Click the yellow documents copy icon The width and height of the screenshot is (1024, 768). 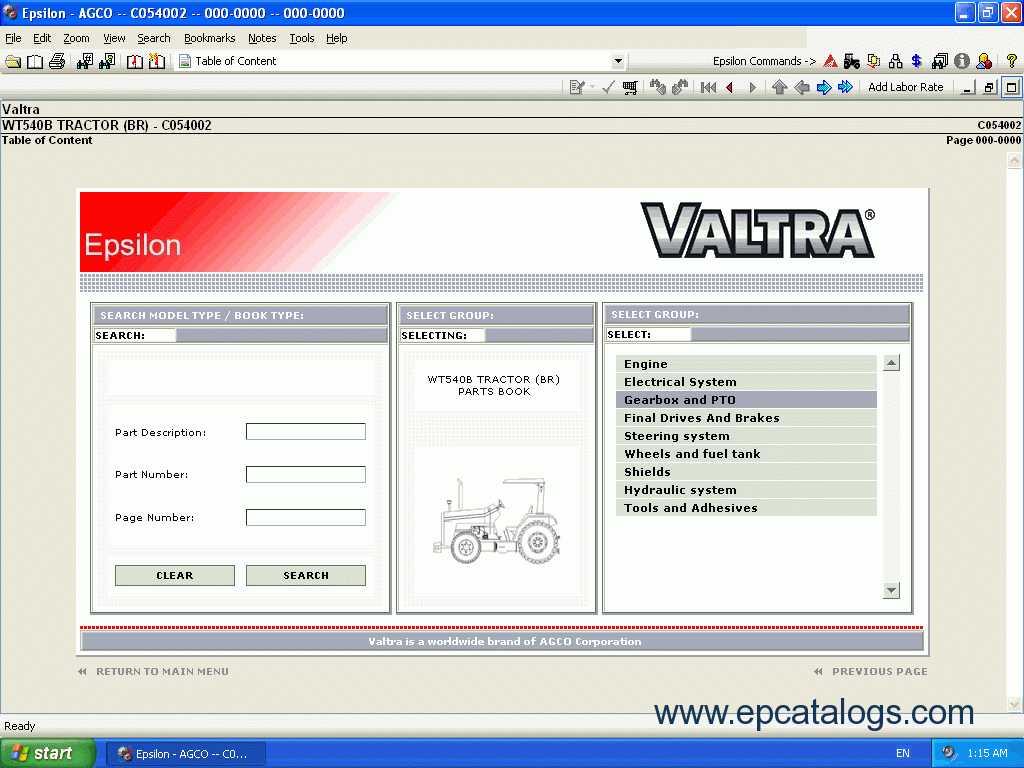(873, 61)
